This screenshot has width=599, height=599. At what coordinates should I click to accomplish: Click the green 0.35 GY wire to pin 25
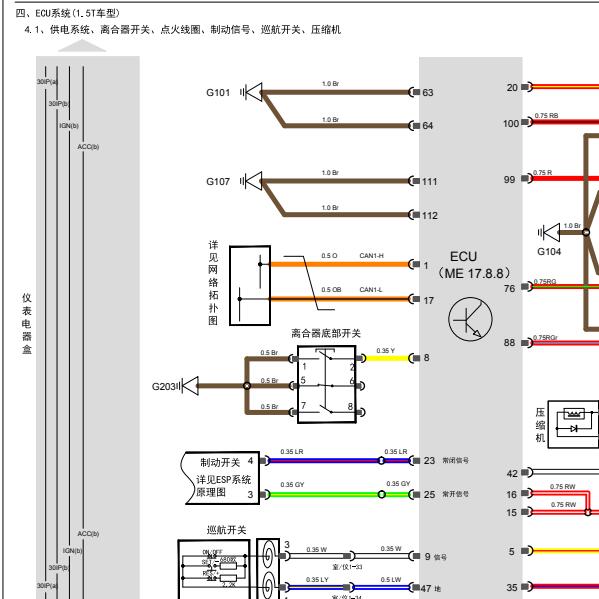point(339,495)
